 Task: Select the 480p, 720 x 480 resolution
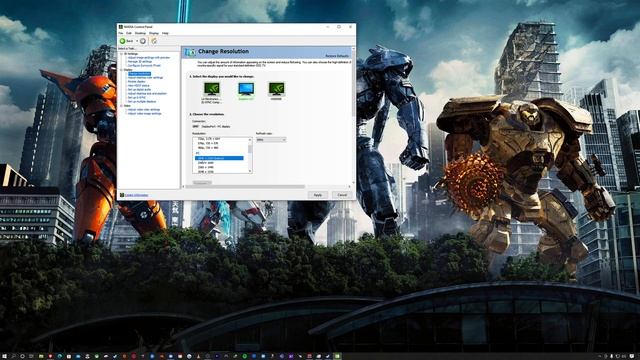coord(208,148)
